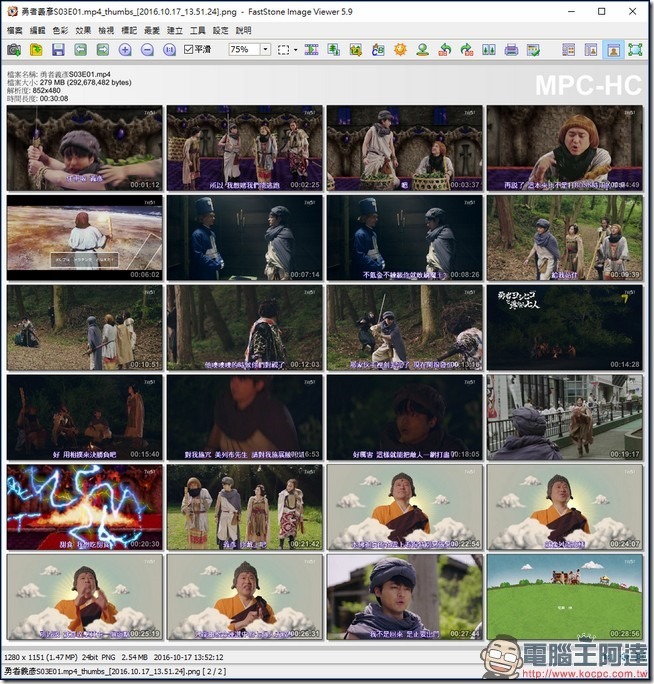Go to the next image
Screen dimensions: 654x684
pyautogui.click(x=103, y=50)
